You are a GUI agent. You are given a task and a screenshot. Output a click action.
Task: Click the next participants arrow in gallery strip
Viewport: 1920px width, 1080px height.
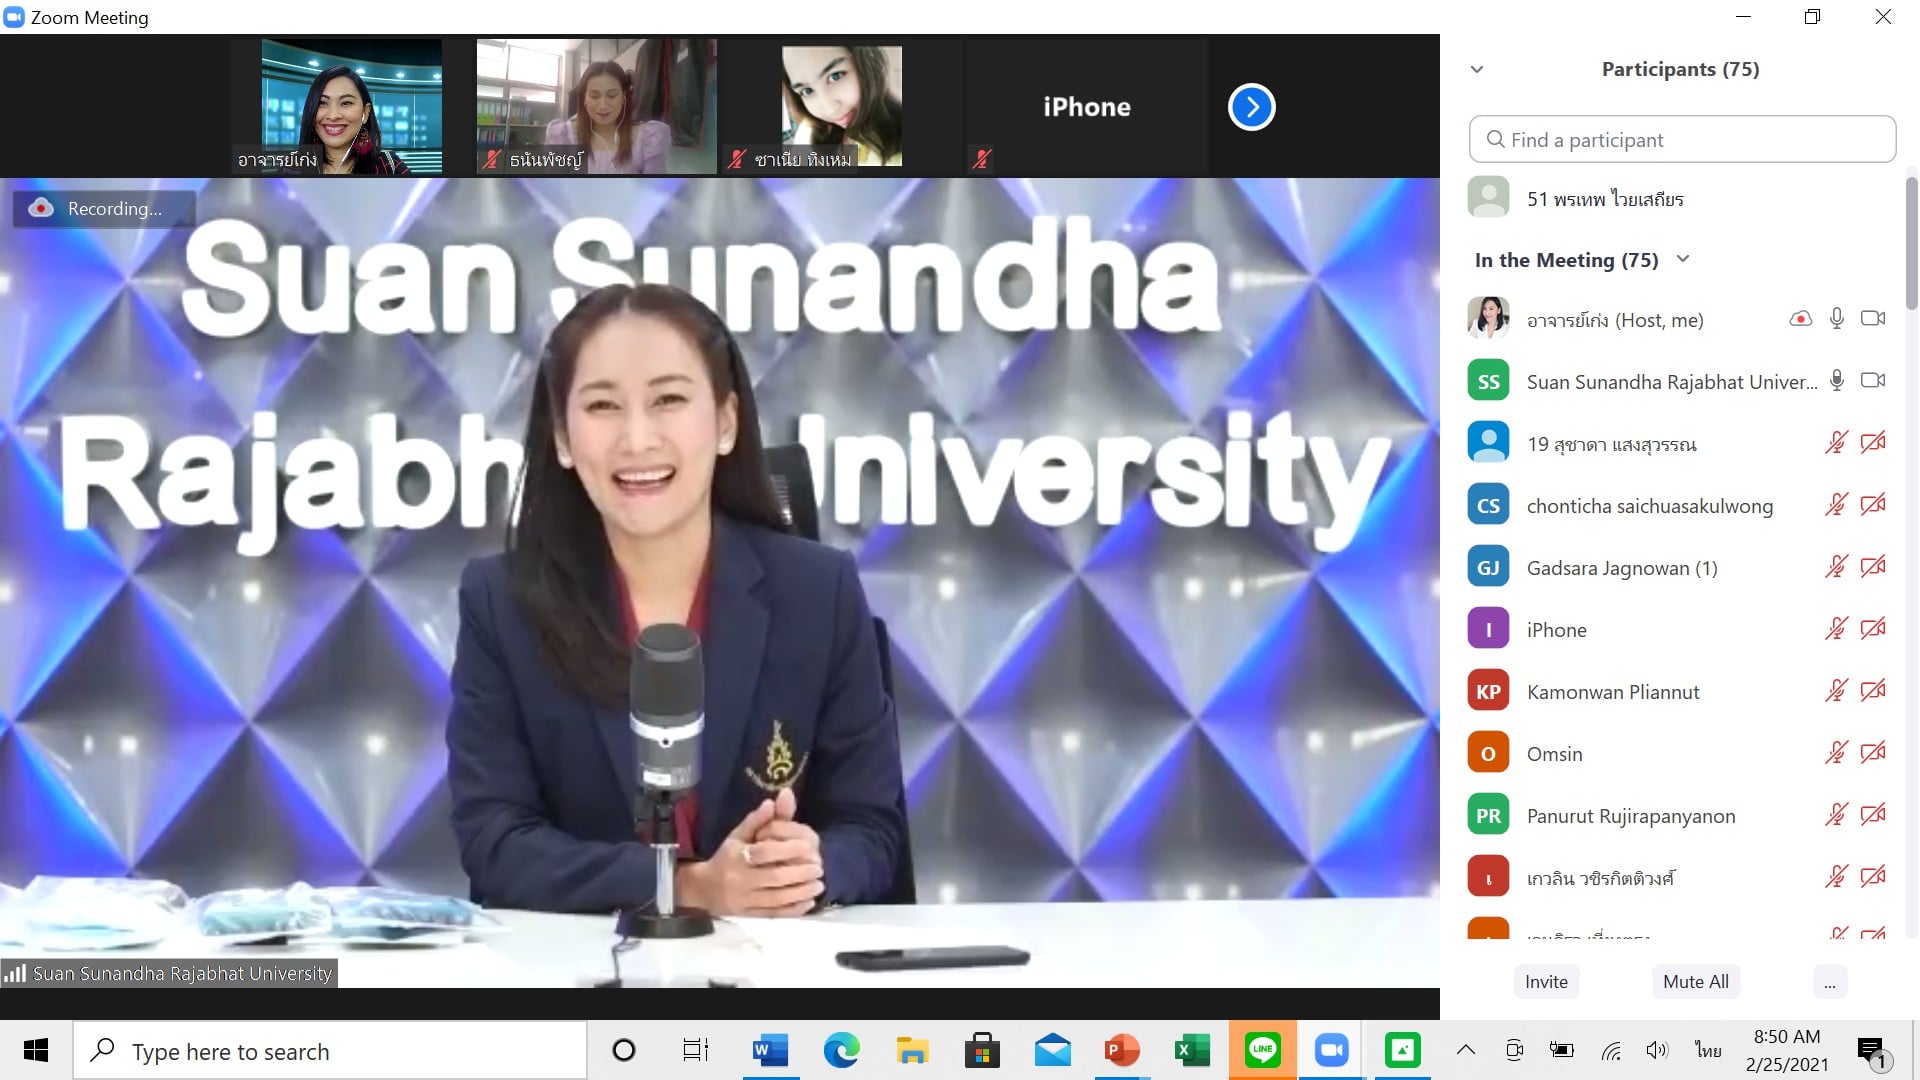(1251, 107)
